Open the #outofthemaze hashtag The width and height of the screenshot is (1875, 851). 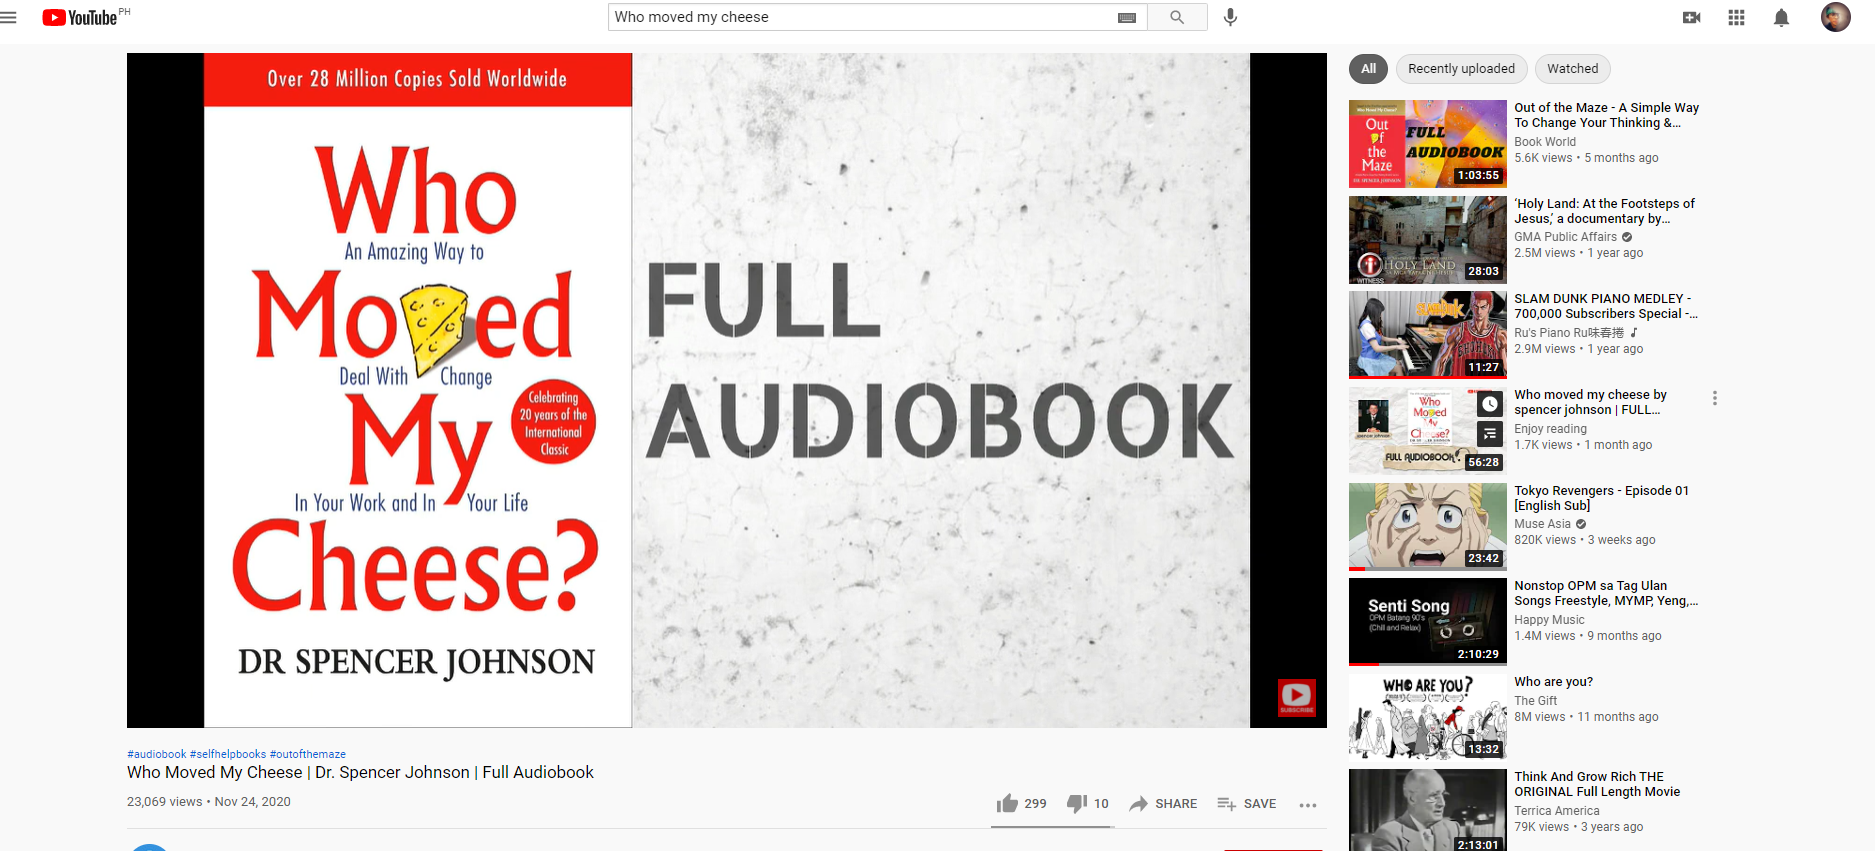pyautogui.click(x=308, y=754)
